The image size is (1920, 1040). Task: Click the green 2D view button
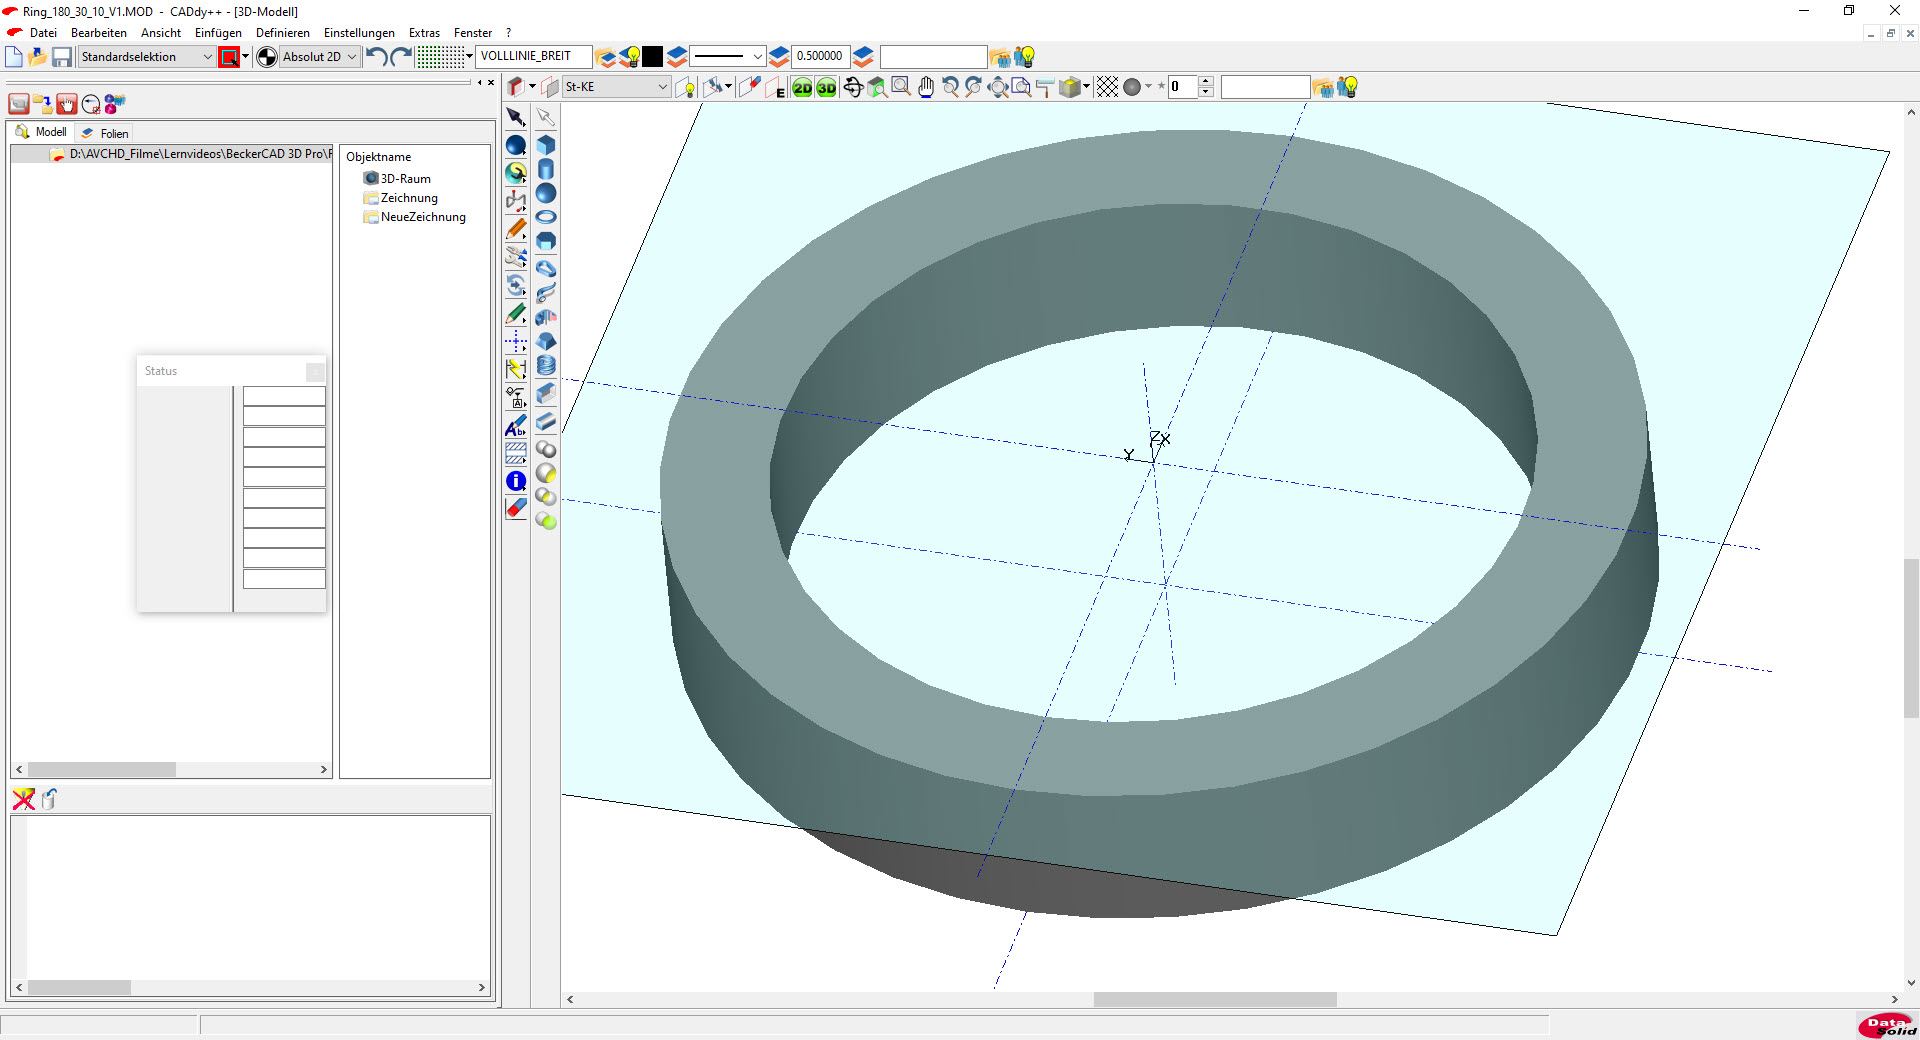pos(802,88)
